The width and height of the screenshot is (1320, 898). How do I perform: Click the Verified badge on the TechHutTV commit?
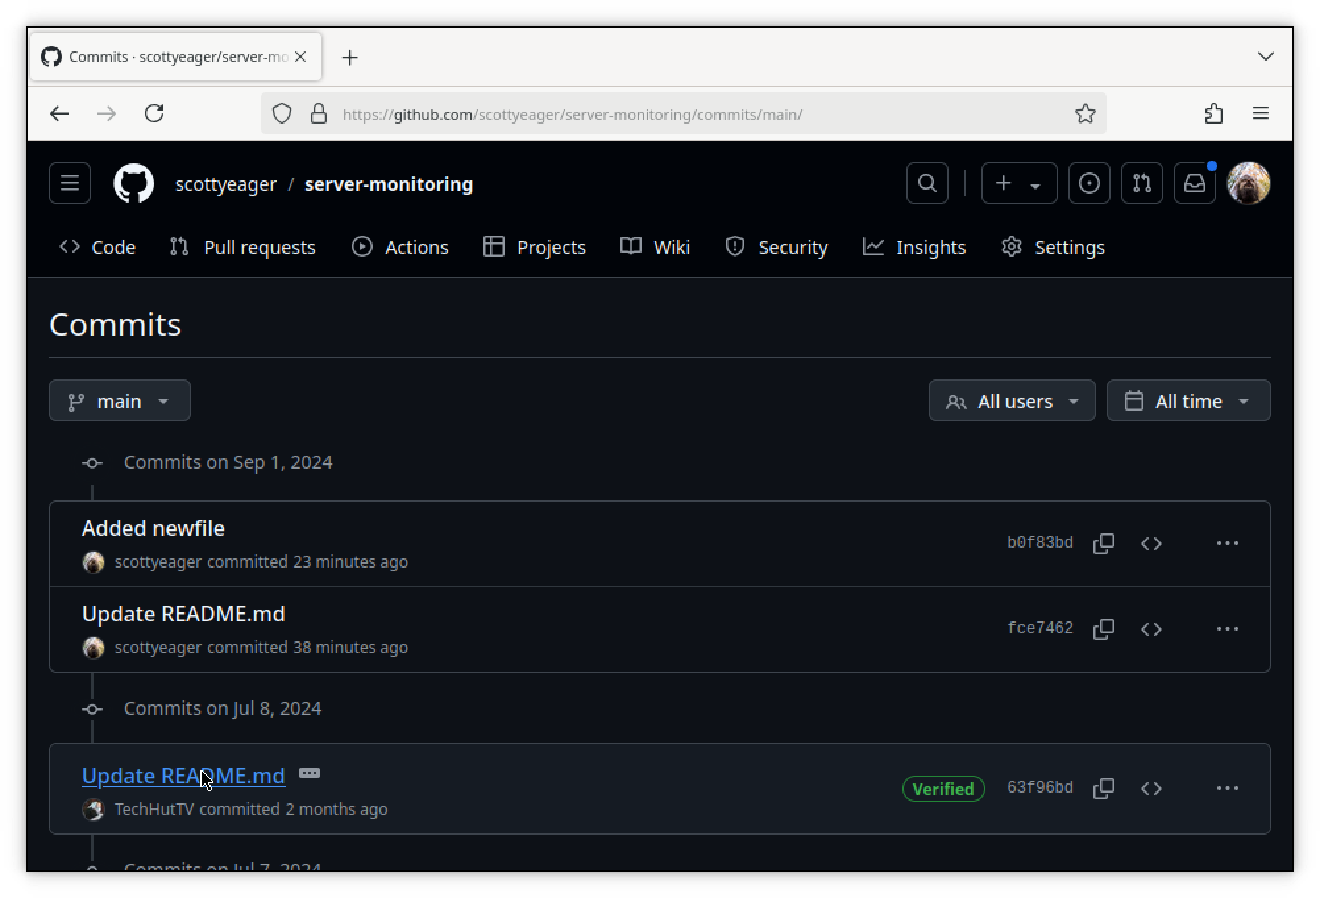(x=943, y=788)
